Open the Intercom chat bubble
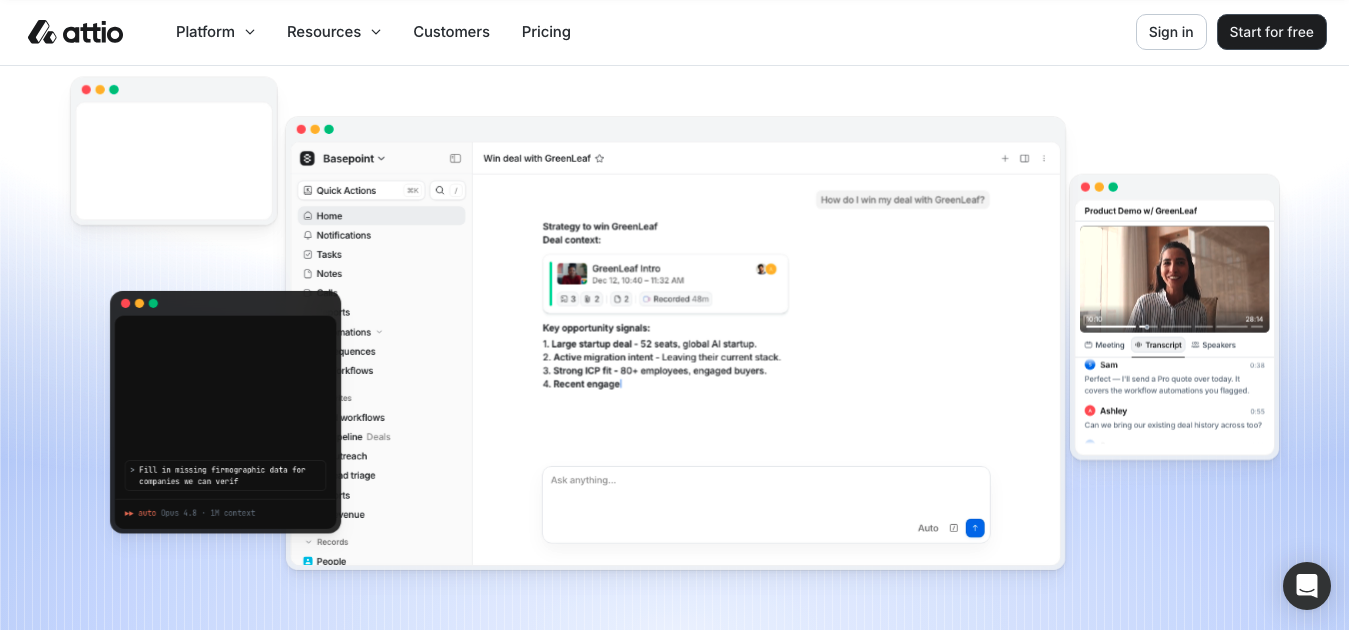 tap(1307, 586)
